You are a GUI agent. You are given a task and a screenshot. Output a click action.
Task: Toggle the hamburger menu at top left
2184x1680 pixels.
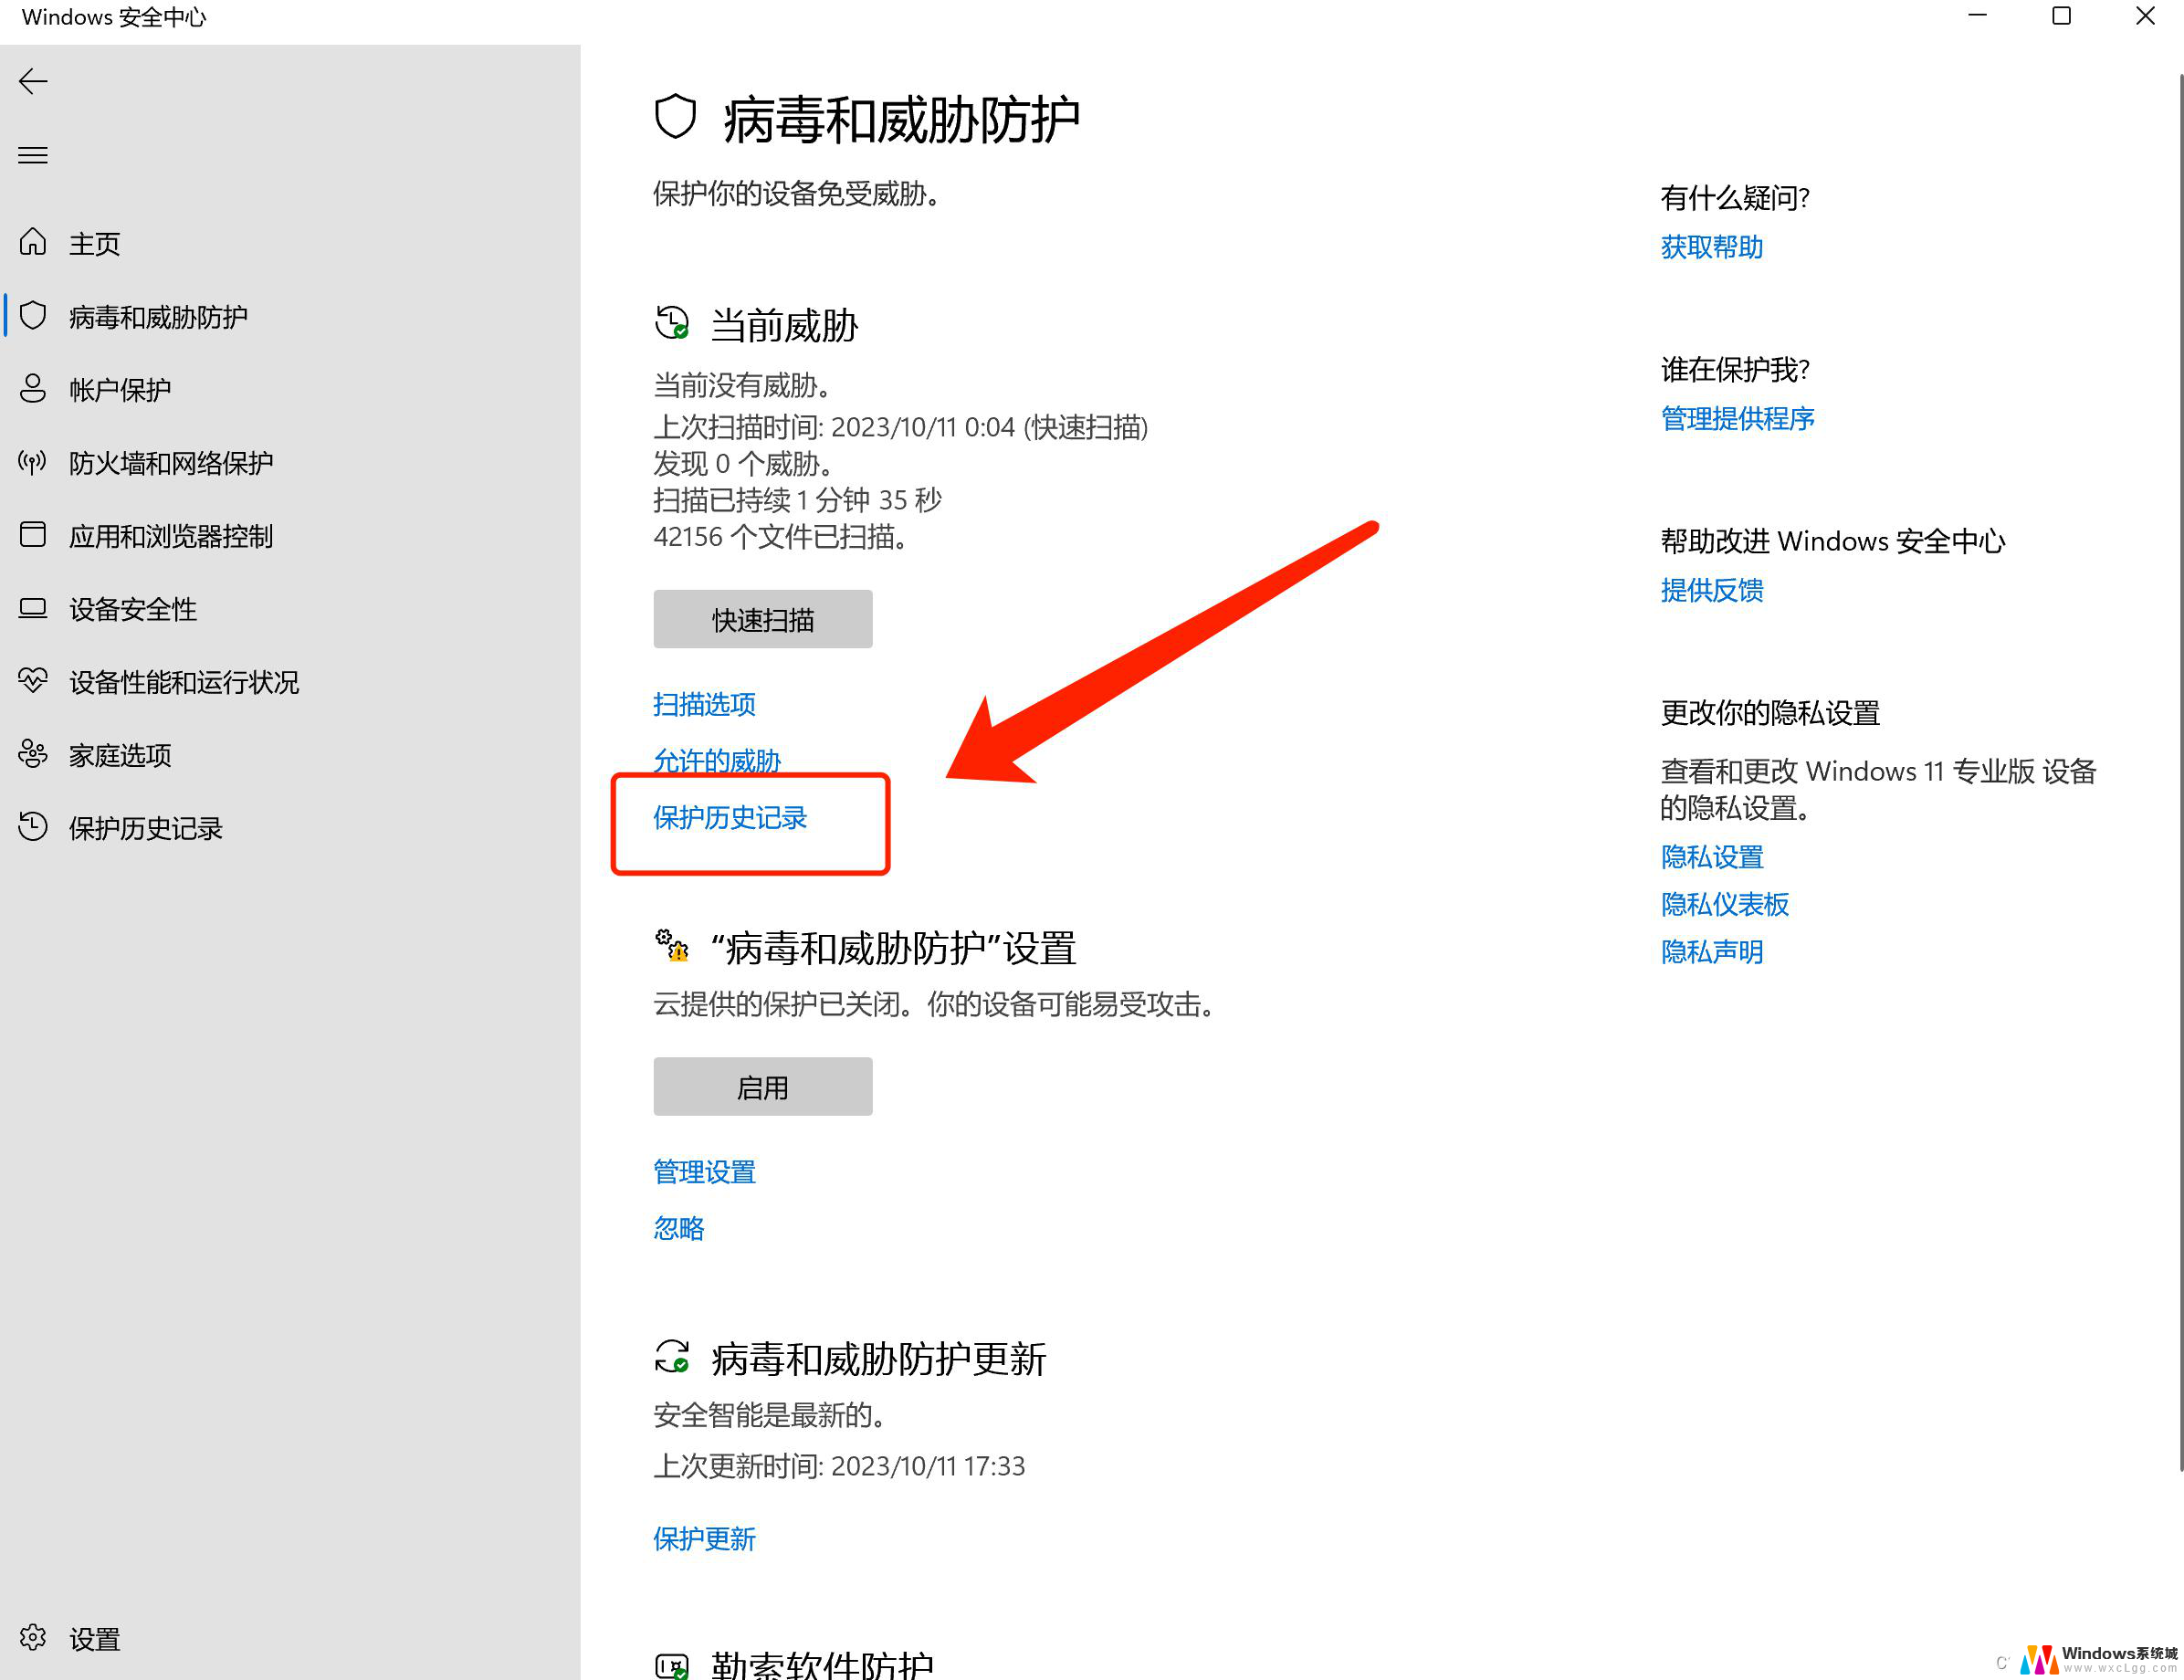(x=39, y=155)
